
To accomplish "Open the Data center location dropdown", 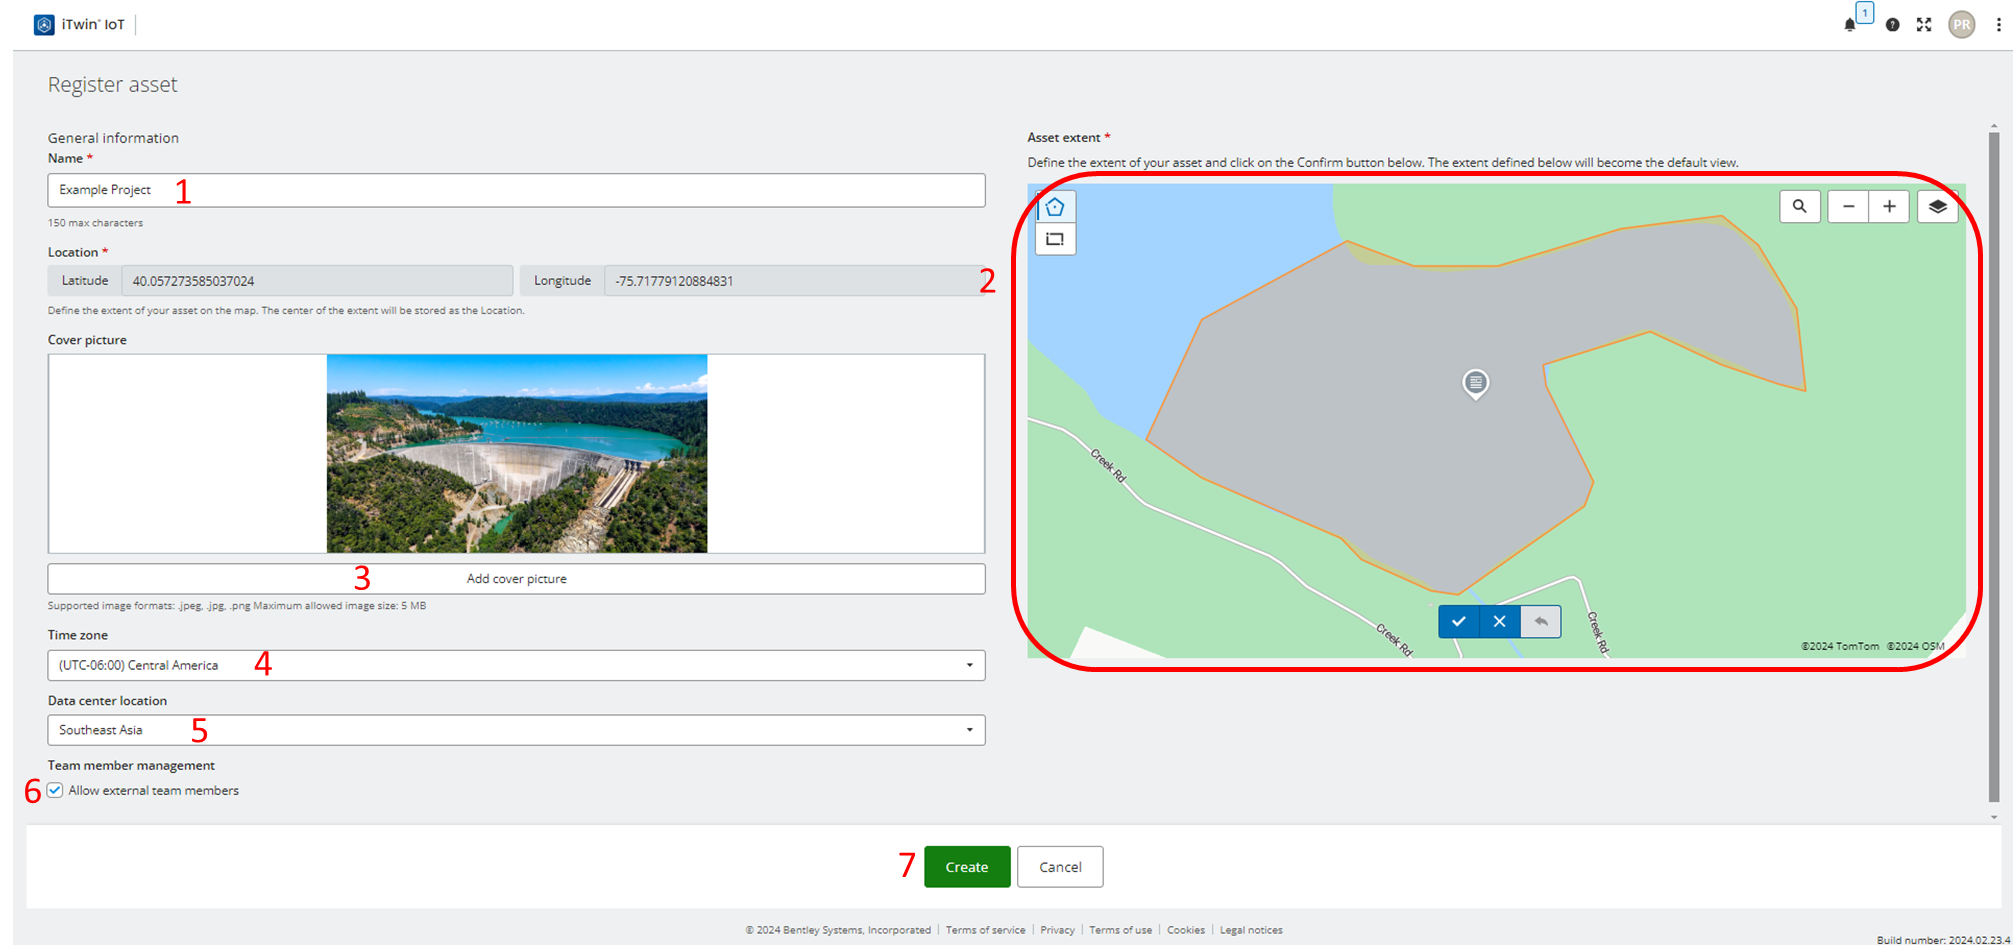I will (967, 730).
